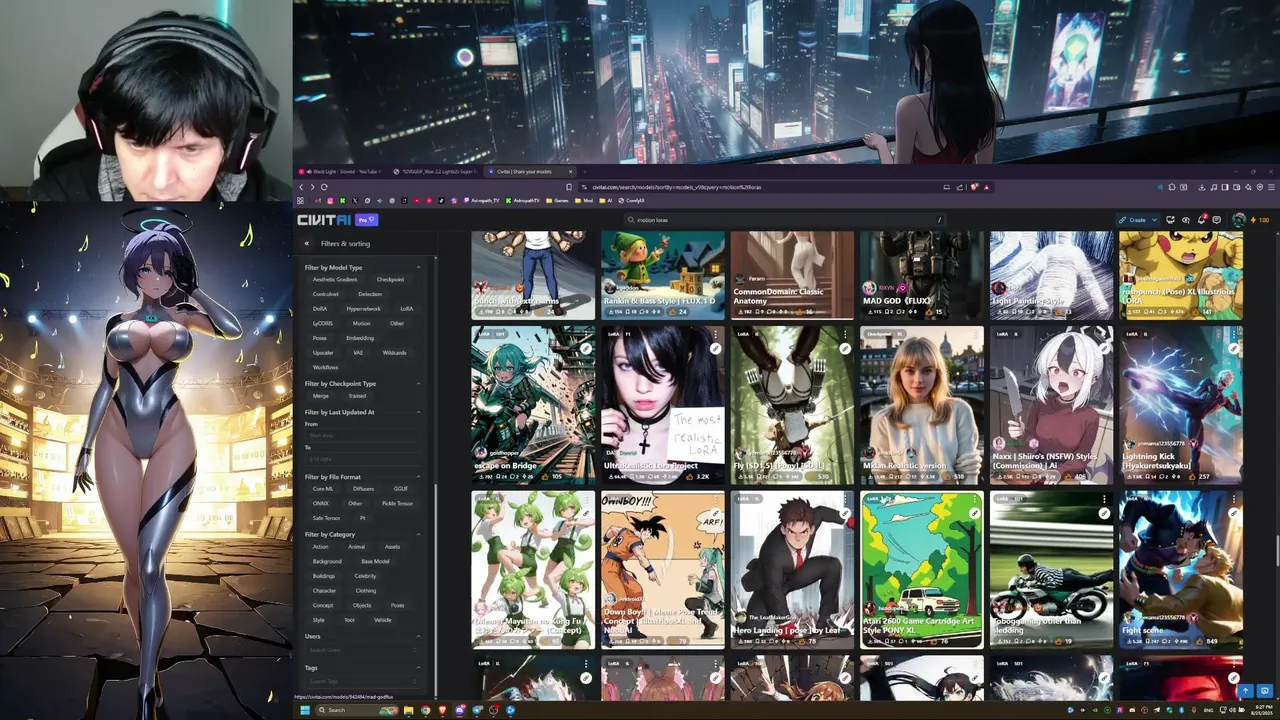Toggle the Workflows model type filter
Image resolution: width=1280 pixels, height=720 pixels.
(x=326, y=367)
